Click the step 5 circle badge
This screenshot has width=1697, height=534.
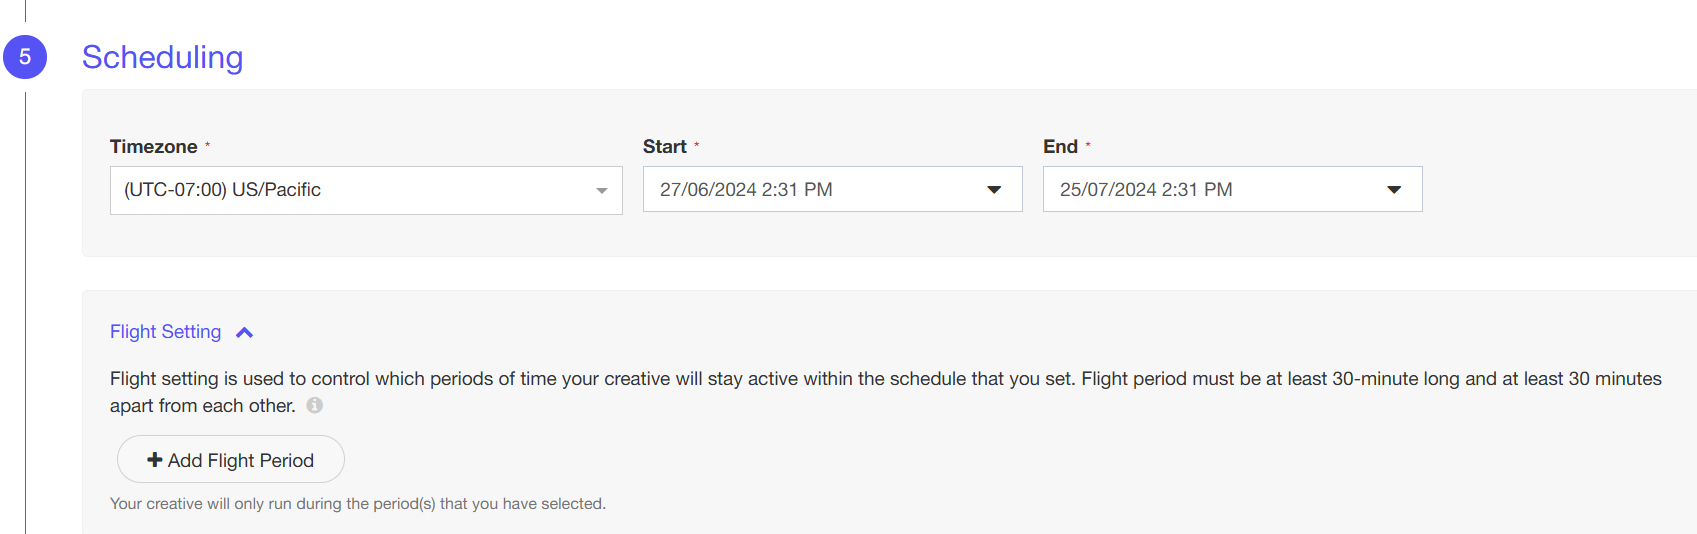(25, 57)
